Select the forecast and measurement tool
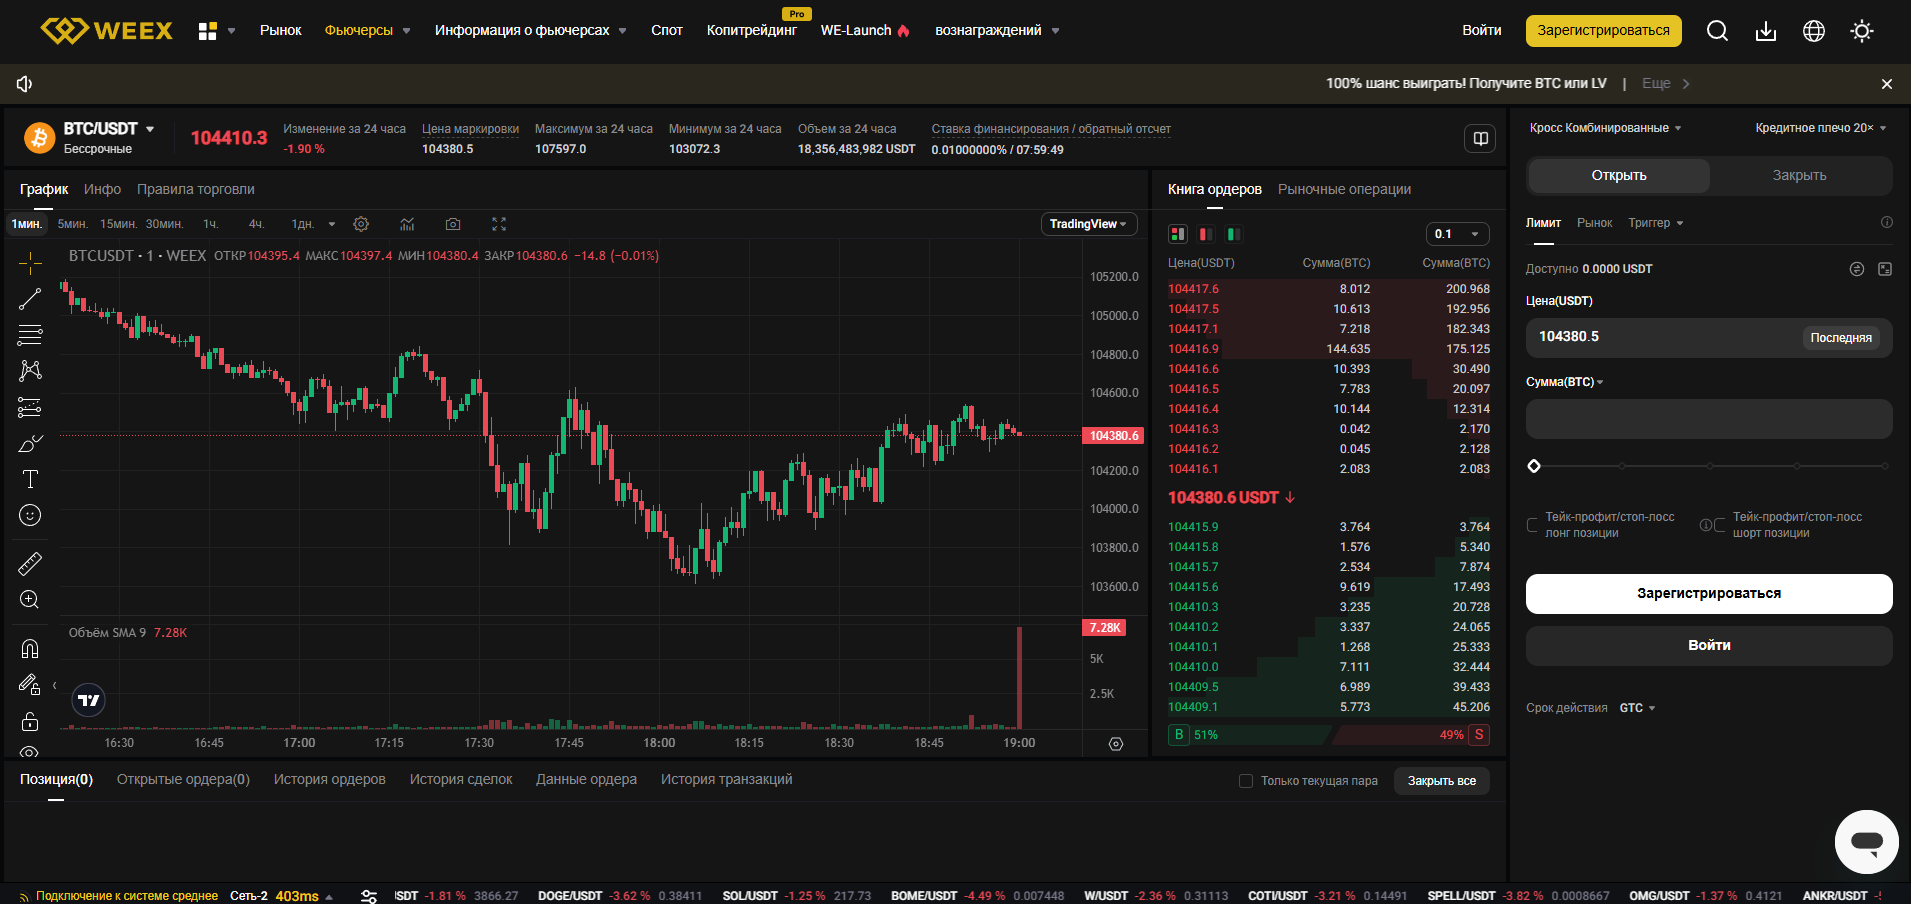 [x=30, y=407]
